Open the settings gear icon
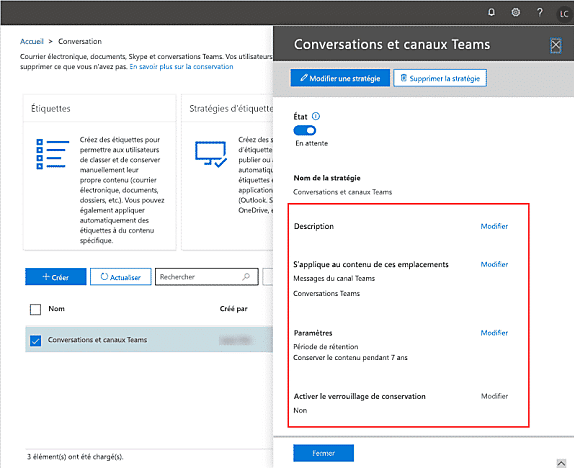574x468 pixels. [515, 12]
